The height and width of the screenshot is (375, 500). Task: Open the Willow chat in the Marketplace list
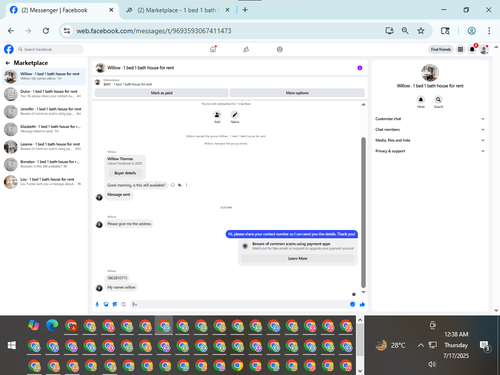pos(44,76)
